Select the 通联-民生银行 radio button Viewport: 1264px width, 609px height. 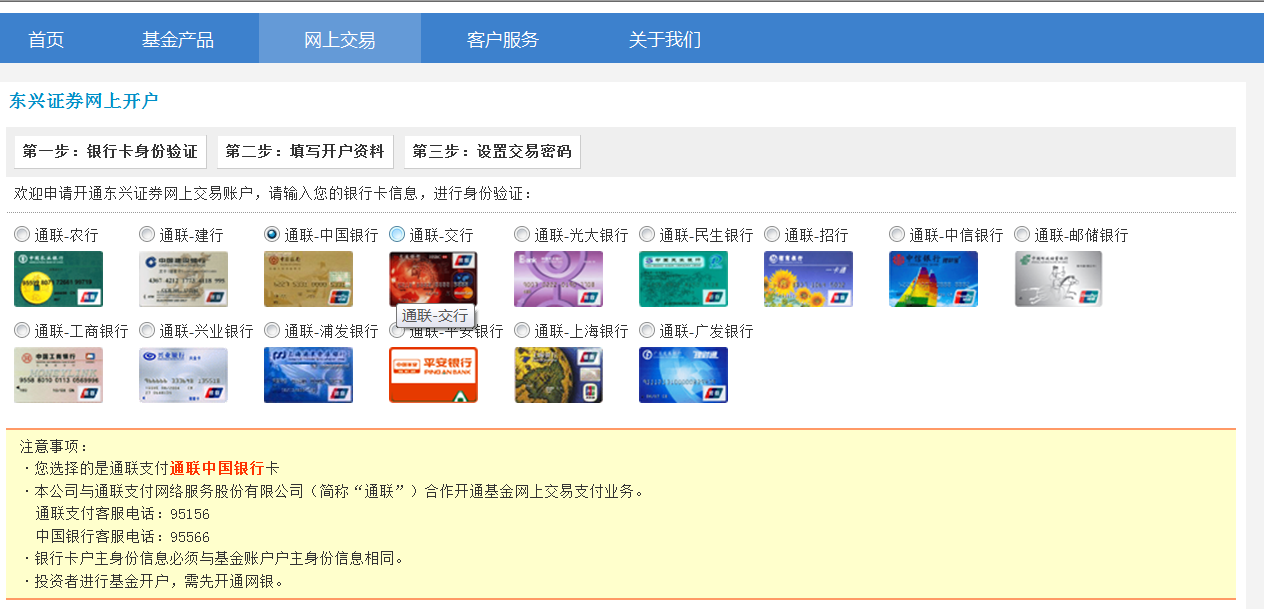[x=647, y=234]
